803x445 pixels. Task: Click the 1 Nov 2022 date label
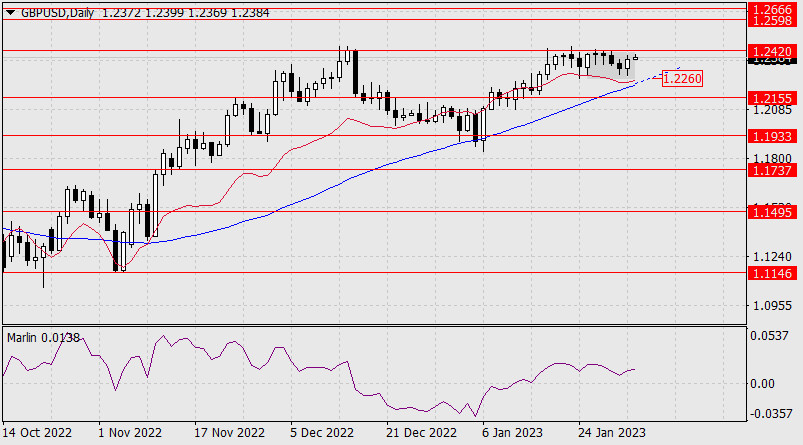point(130,433)
